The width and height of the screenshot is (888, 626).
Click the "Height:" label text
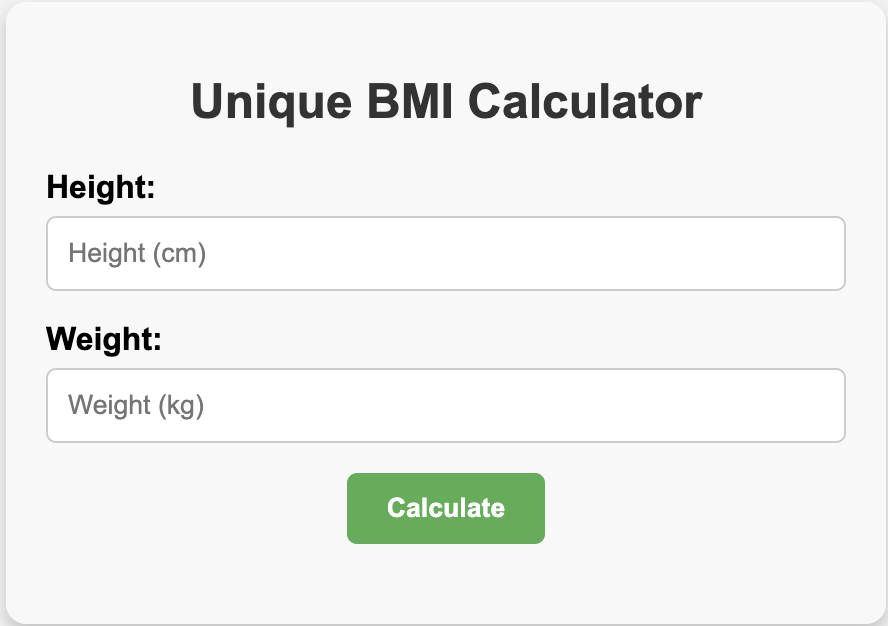tap(101, 187)
